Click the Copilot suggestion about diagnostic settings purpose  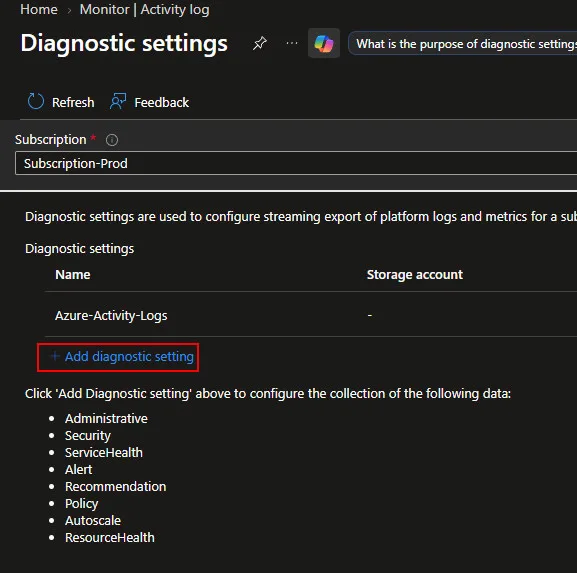[463, 43]
